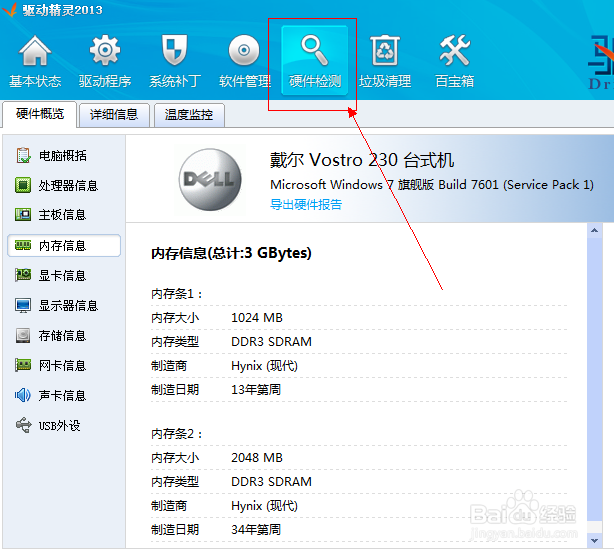Click the 显卡信息 graphics card icon
614x555 pixels.
tap(23, 275)
